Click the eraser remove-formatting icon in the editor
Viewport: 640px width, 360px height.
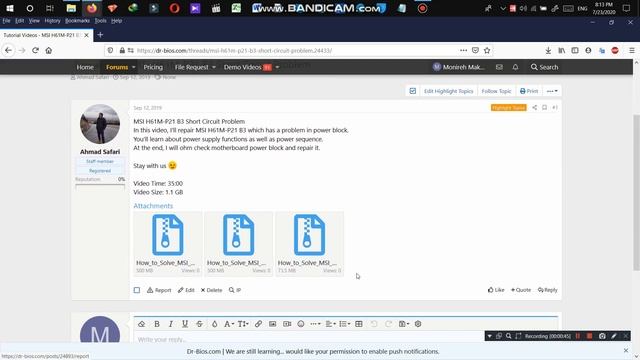pyautogui.click(x=142, y=324)
